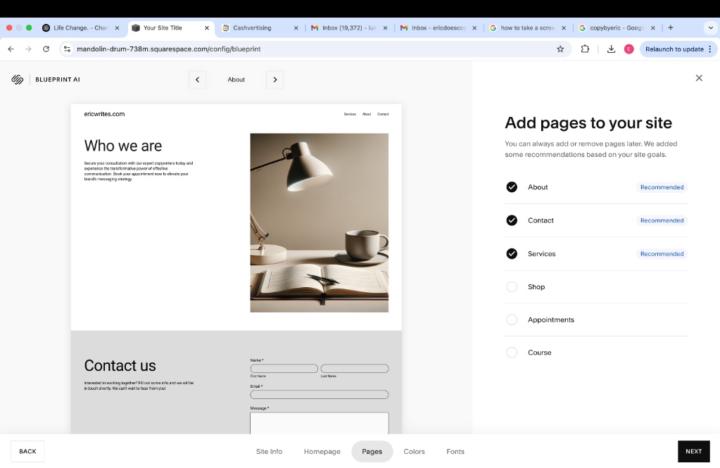Enable the Shop page checkbox
Image resolution: width=720 pixels, height=468 pixels.
point(512,287)
